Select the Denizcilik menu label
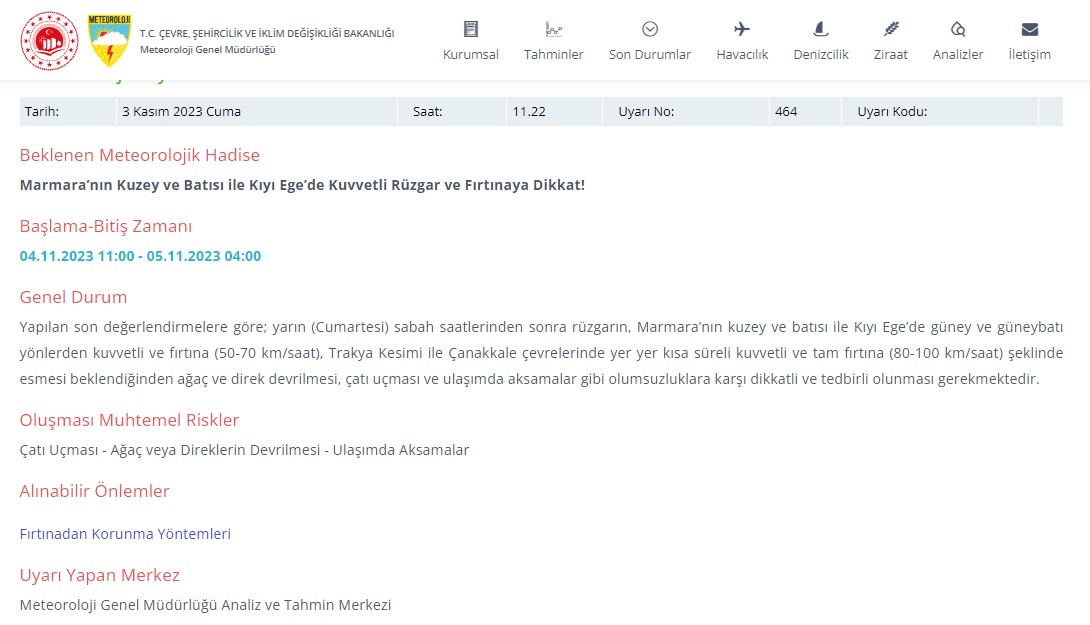The image size is (1090, 625). 821,54
